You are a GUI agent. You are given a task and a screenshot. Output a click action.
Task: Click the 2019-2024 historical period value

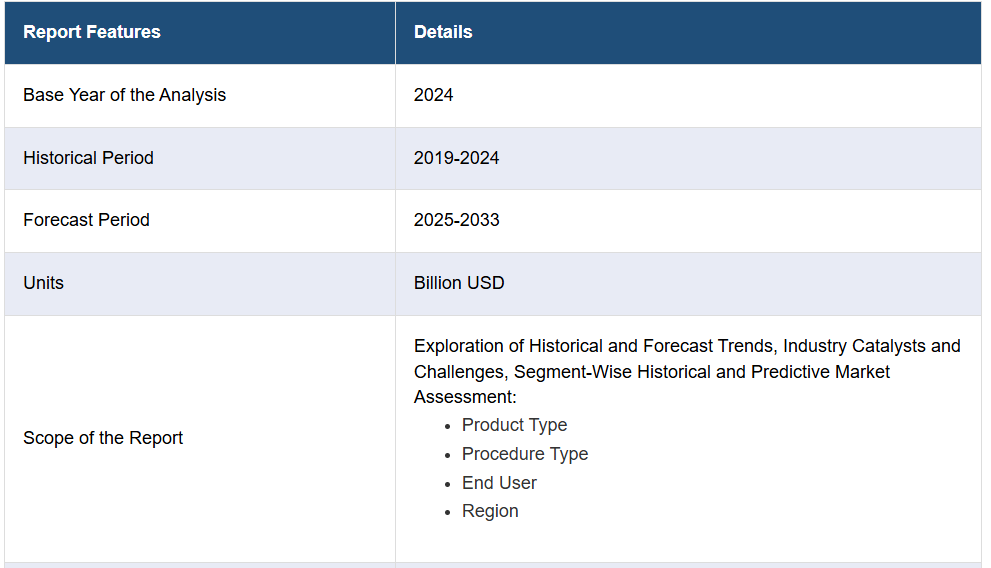[x=456, y=157]
